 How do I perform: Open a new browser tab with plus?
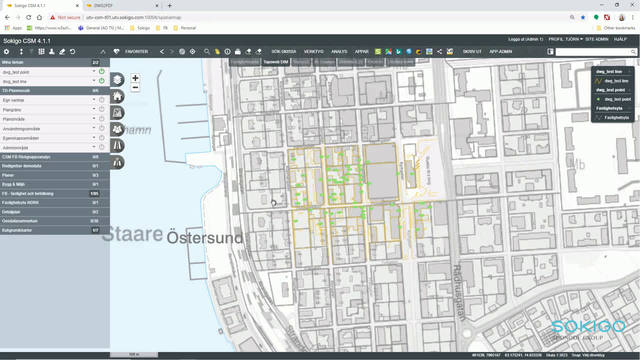pyautogui.click(x=170, y=6)
